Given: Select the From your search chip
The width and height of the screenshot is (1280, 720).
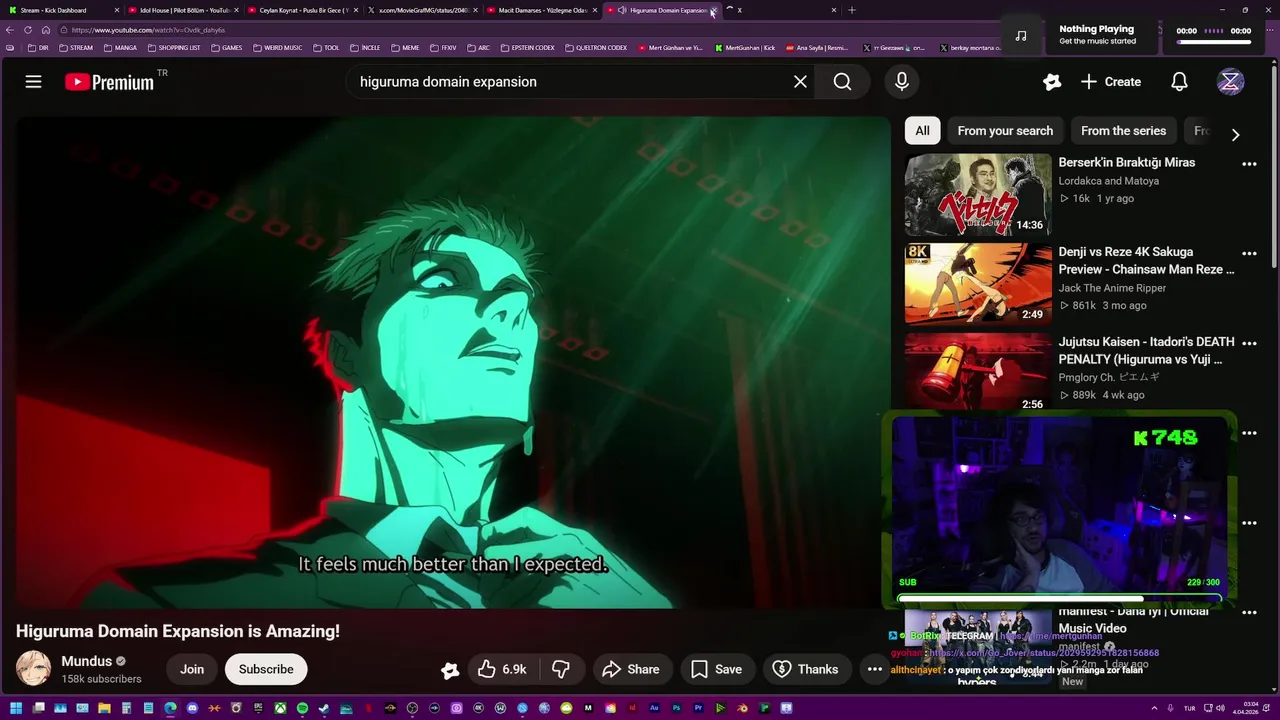Looking at the screenshot, I should 1005,131.
